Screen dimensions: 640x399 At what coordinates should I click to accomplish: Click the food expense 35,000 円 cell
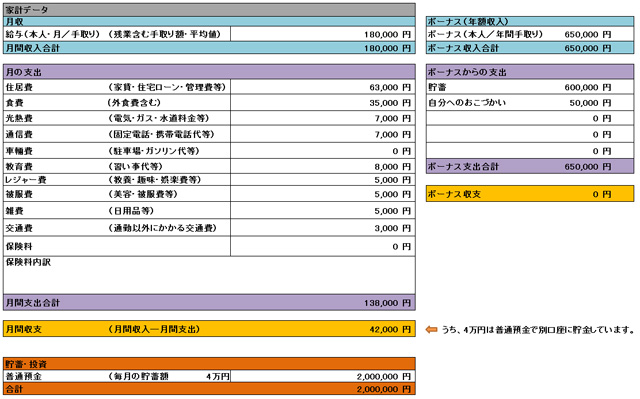[x=323, y=103]
